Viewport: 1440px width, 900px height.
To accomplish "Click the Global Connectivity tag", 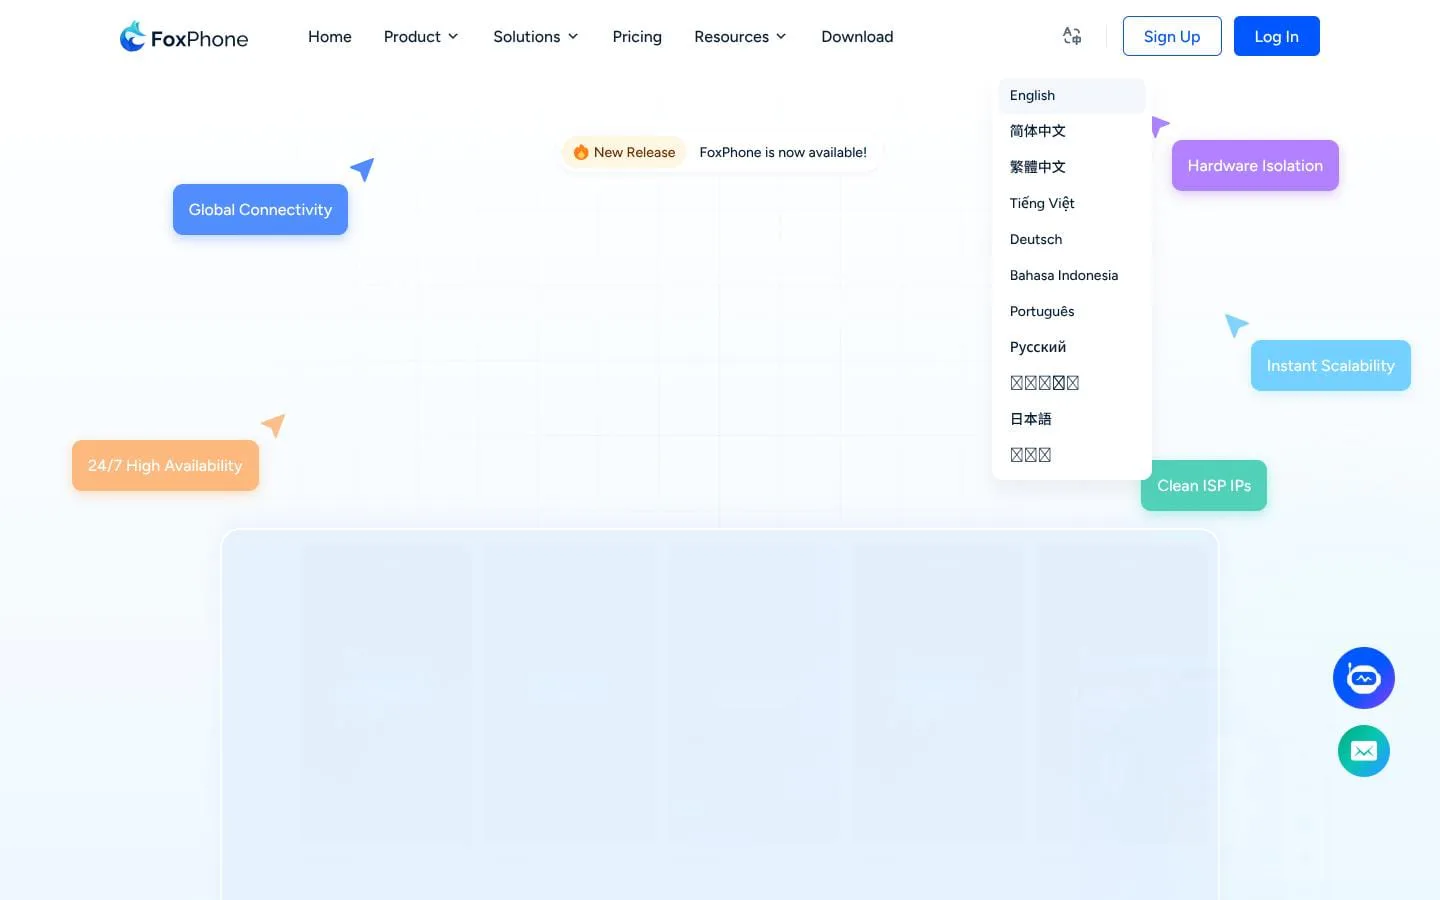I will click(260, 209).
